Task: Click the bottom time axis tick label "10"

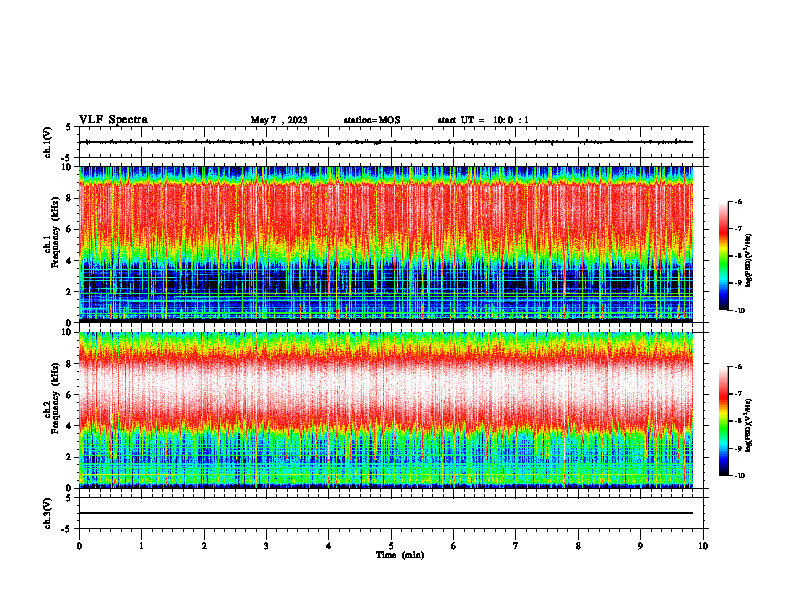Action: coord(703,546)
